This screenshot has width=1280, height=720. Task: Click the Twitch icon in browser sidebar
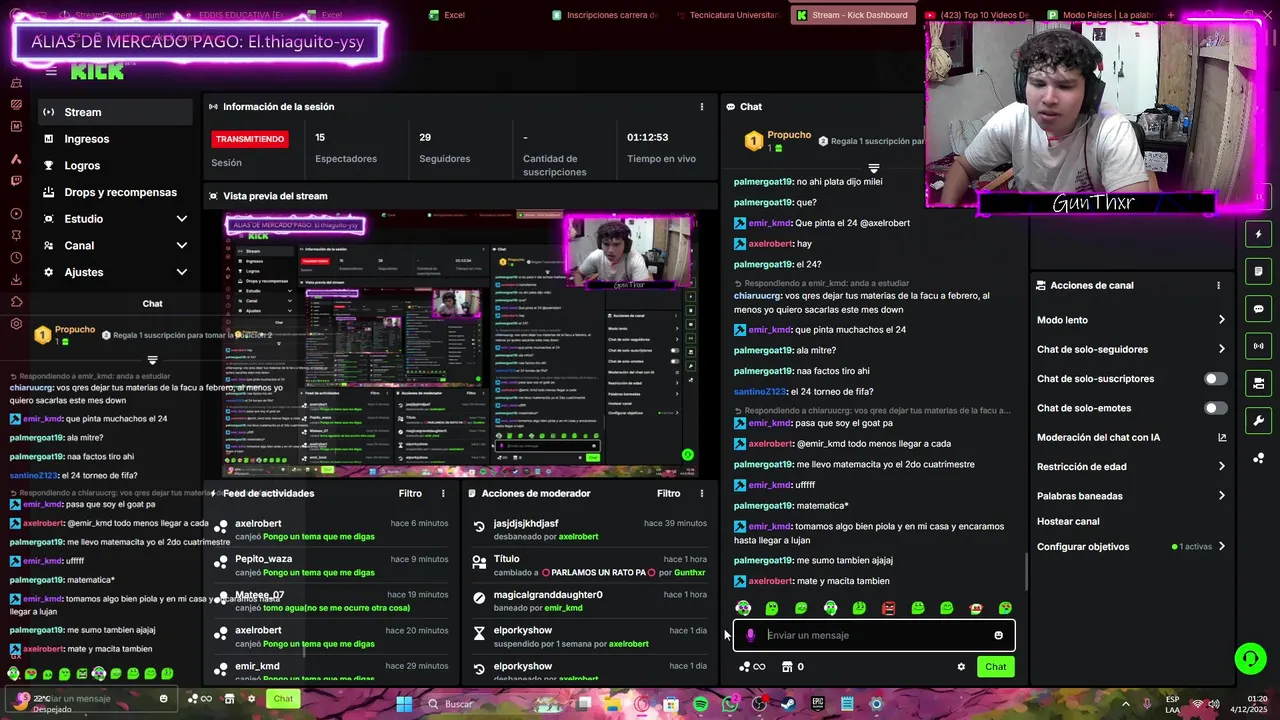pyautogui.click(x=16, y=181)
